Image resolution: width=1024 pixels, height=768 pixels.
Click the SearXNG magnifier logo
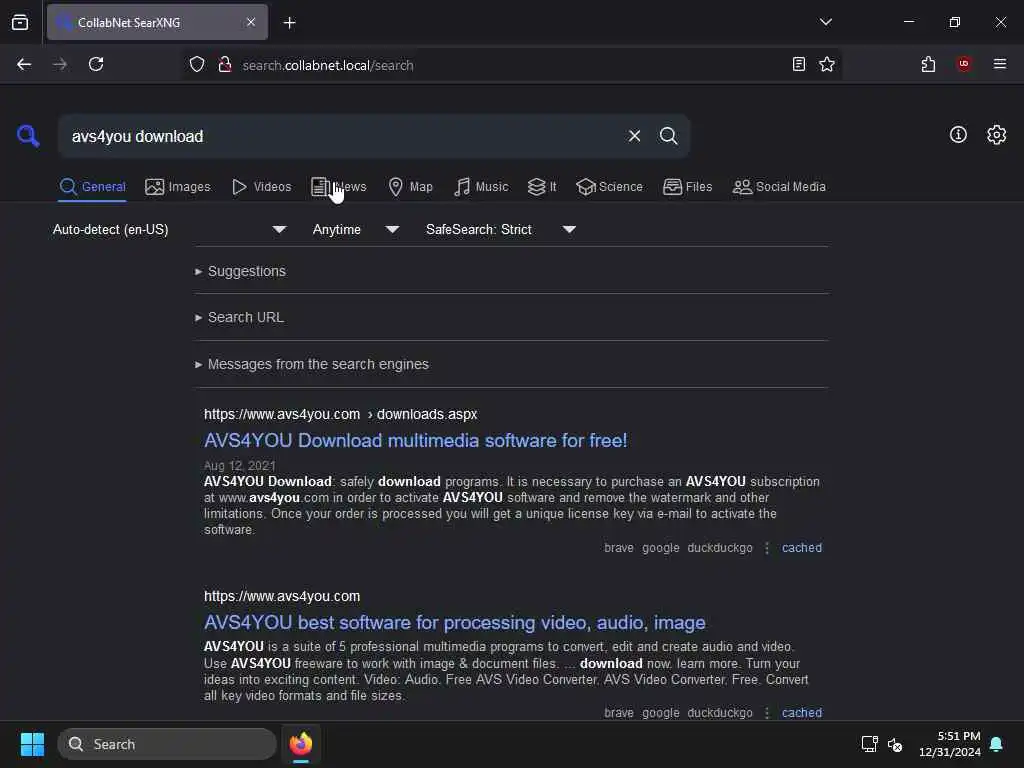click(28, 136)
